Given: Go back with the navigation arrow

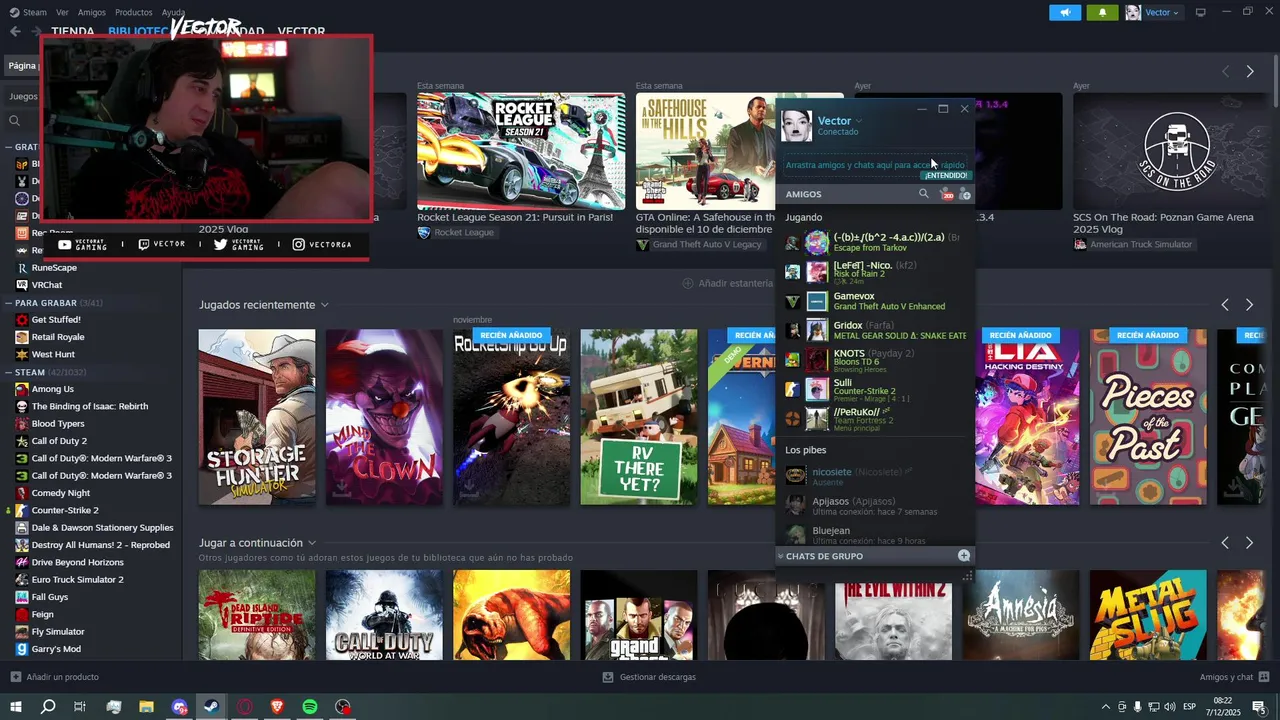Looking at the screenshot, I should [x=15, y=31].
